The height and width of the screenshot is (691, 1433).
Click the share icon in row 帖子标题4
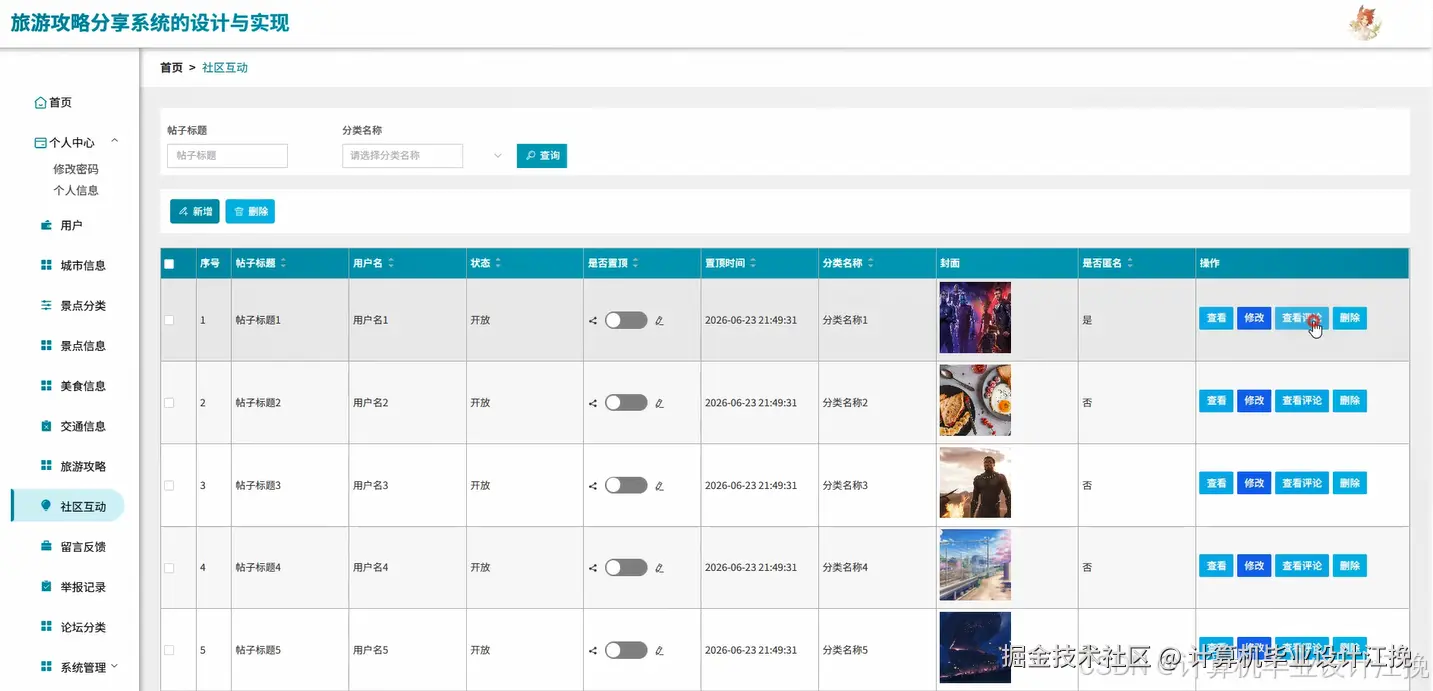(x=593, y=567)
